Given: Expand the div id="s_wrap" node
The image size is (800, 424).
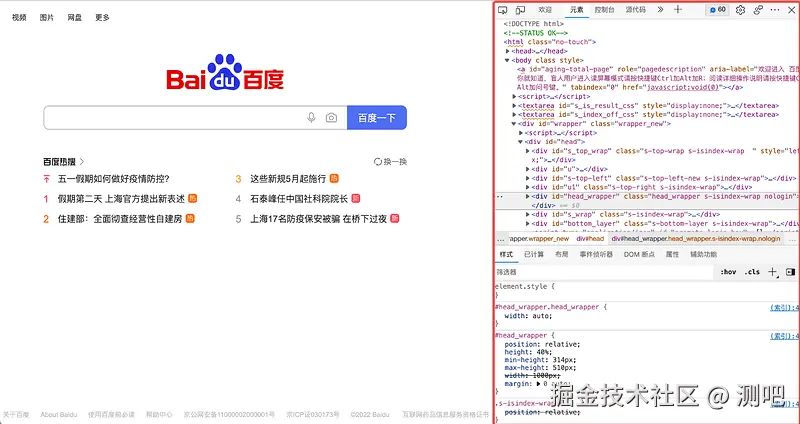Looking at the screenshot, I should (528, 214).
